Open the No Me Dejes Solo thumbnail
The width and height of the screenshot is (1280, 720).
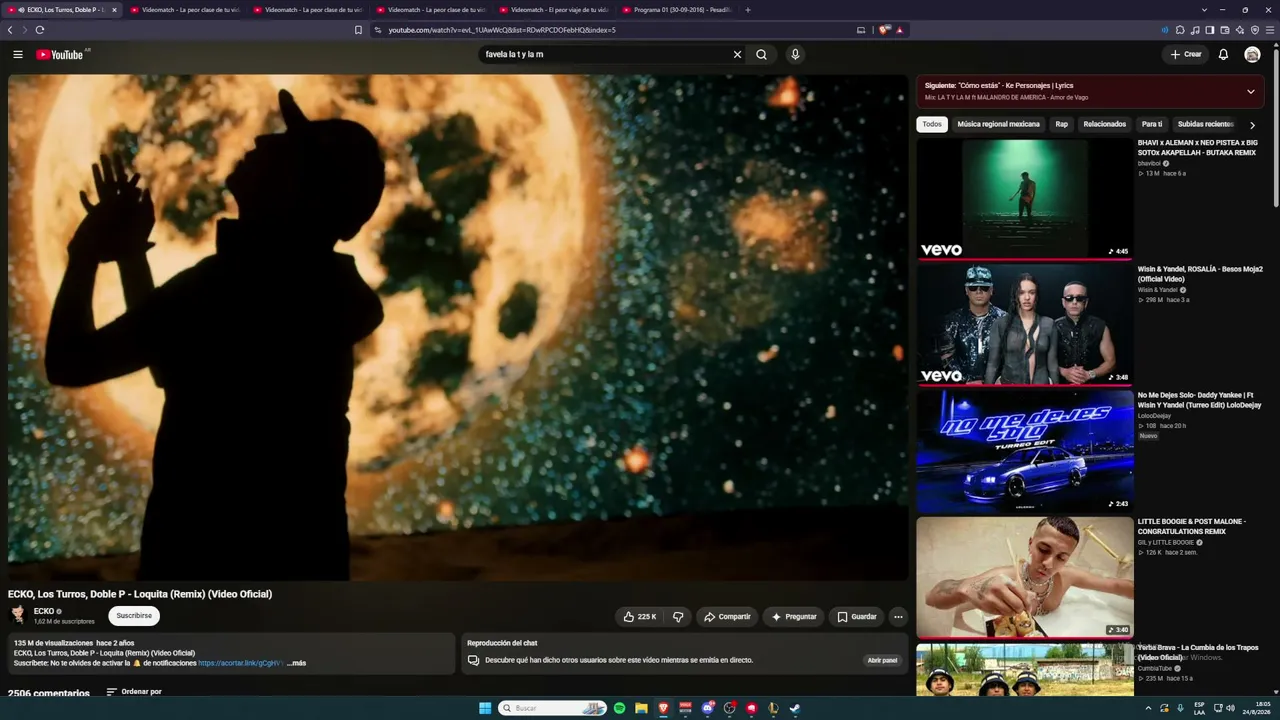[1025, 450]
